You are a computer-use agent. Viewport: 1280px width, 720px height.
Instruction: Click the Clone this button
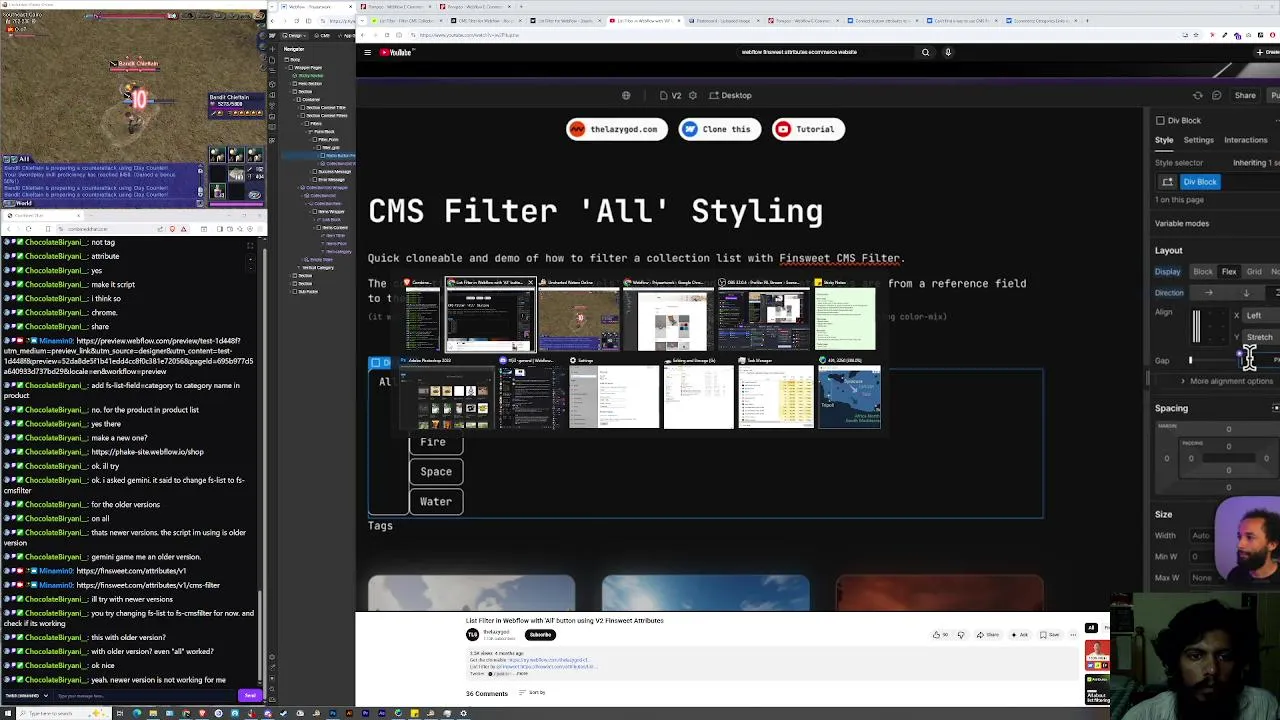pos(719,129)
